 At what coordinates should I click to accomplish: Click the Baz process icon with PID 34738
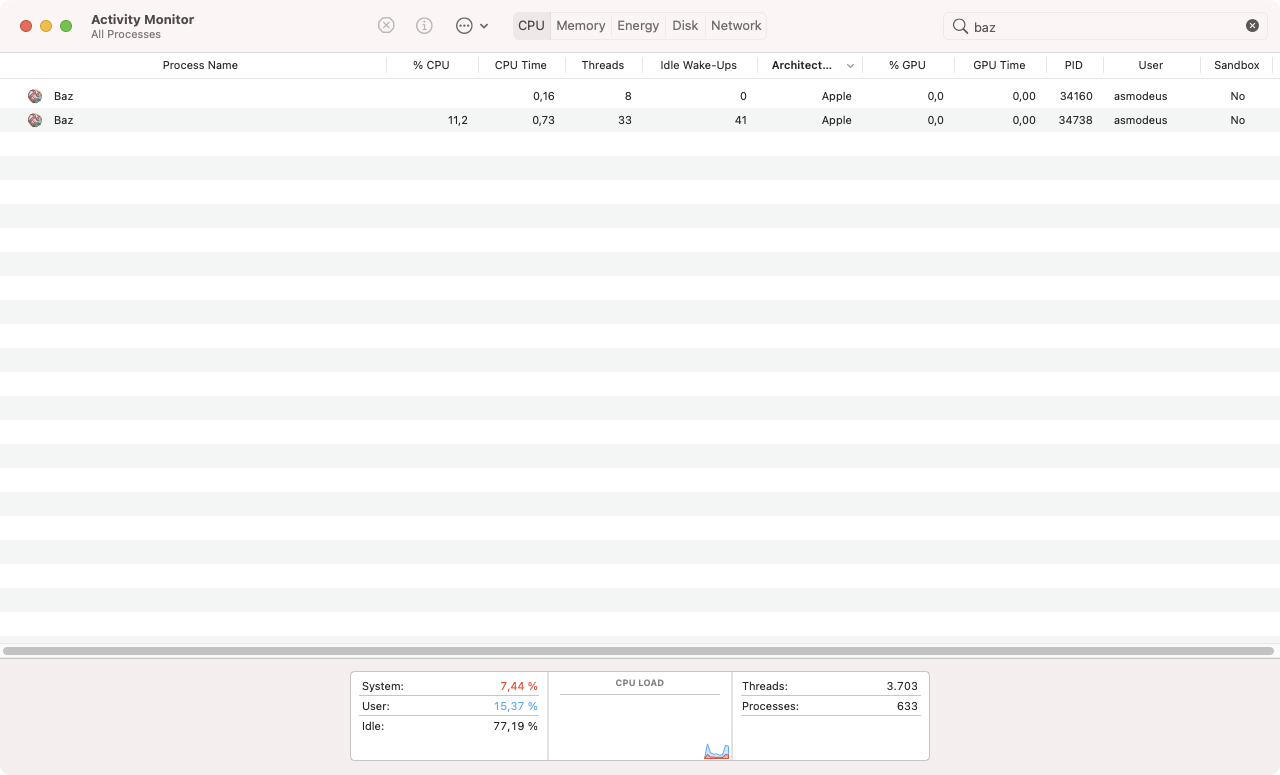[x=35, y=120]
